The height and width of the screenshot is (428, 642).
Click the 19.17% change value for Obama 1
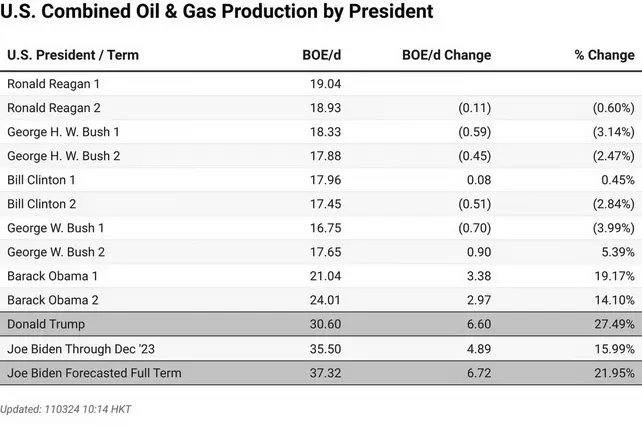point(612,276)
